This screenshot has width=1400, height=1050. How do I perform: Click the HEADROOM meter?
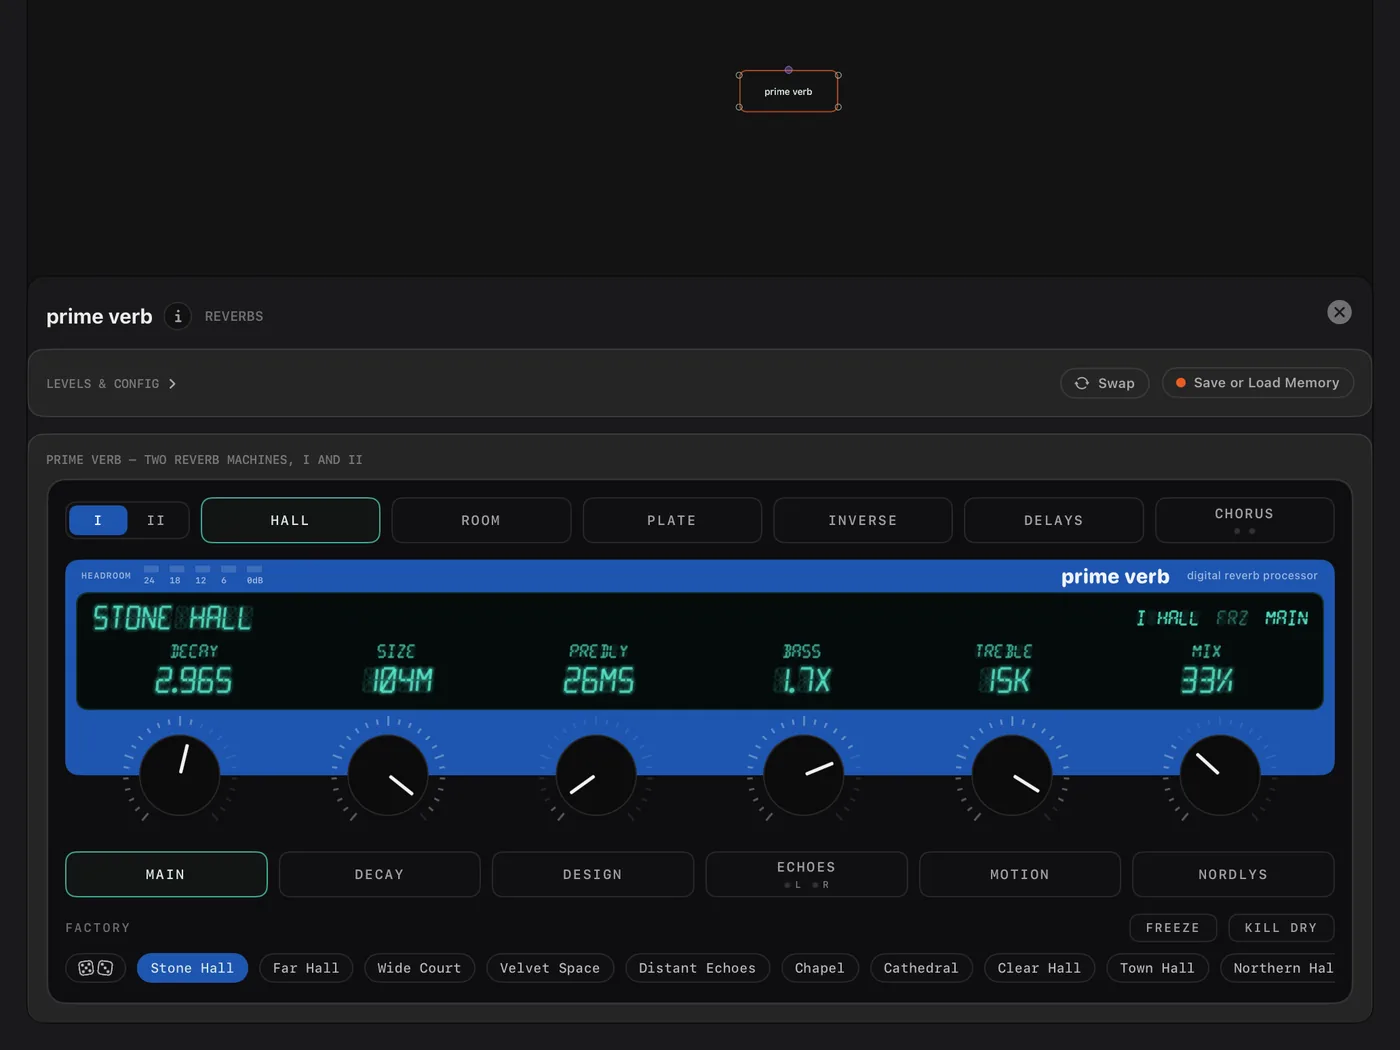coord(172,575)
